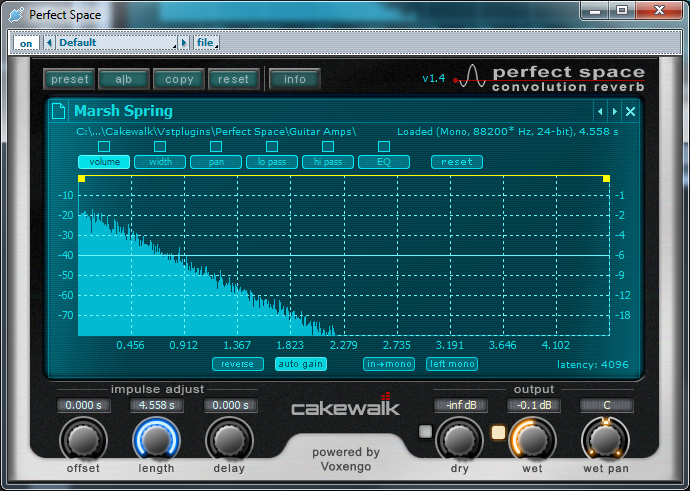Select the pan envelope tab
690x491 pixels.
click(216, 162)
